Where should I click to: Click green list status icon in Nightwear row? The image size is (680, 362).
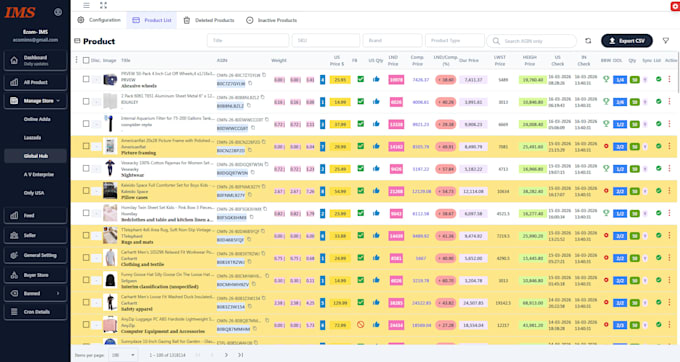[x=658, y=168]
